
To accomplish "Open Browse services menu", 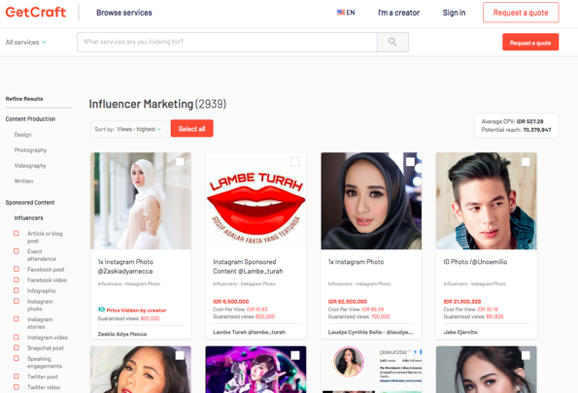I will pyautogui.click(x=124, y=13).
